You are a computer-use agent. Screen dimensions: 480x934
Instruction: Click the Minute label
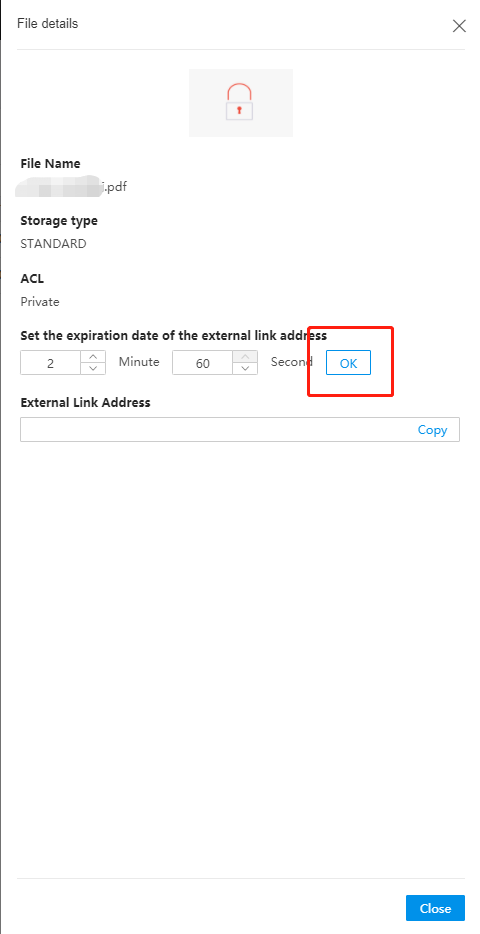[139, 362]
